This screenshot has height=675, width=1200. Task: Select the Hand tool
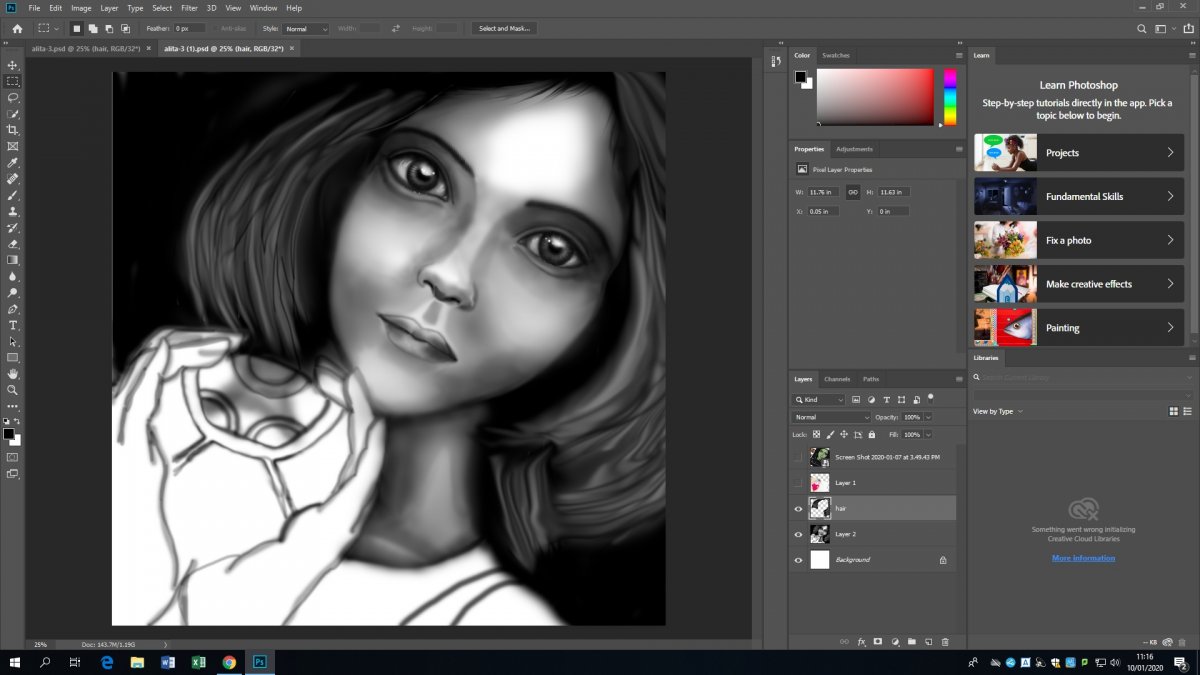pos(13,374)
